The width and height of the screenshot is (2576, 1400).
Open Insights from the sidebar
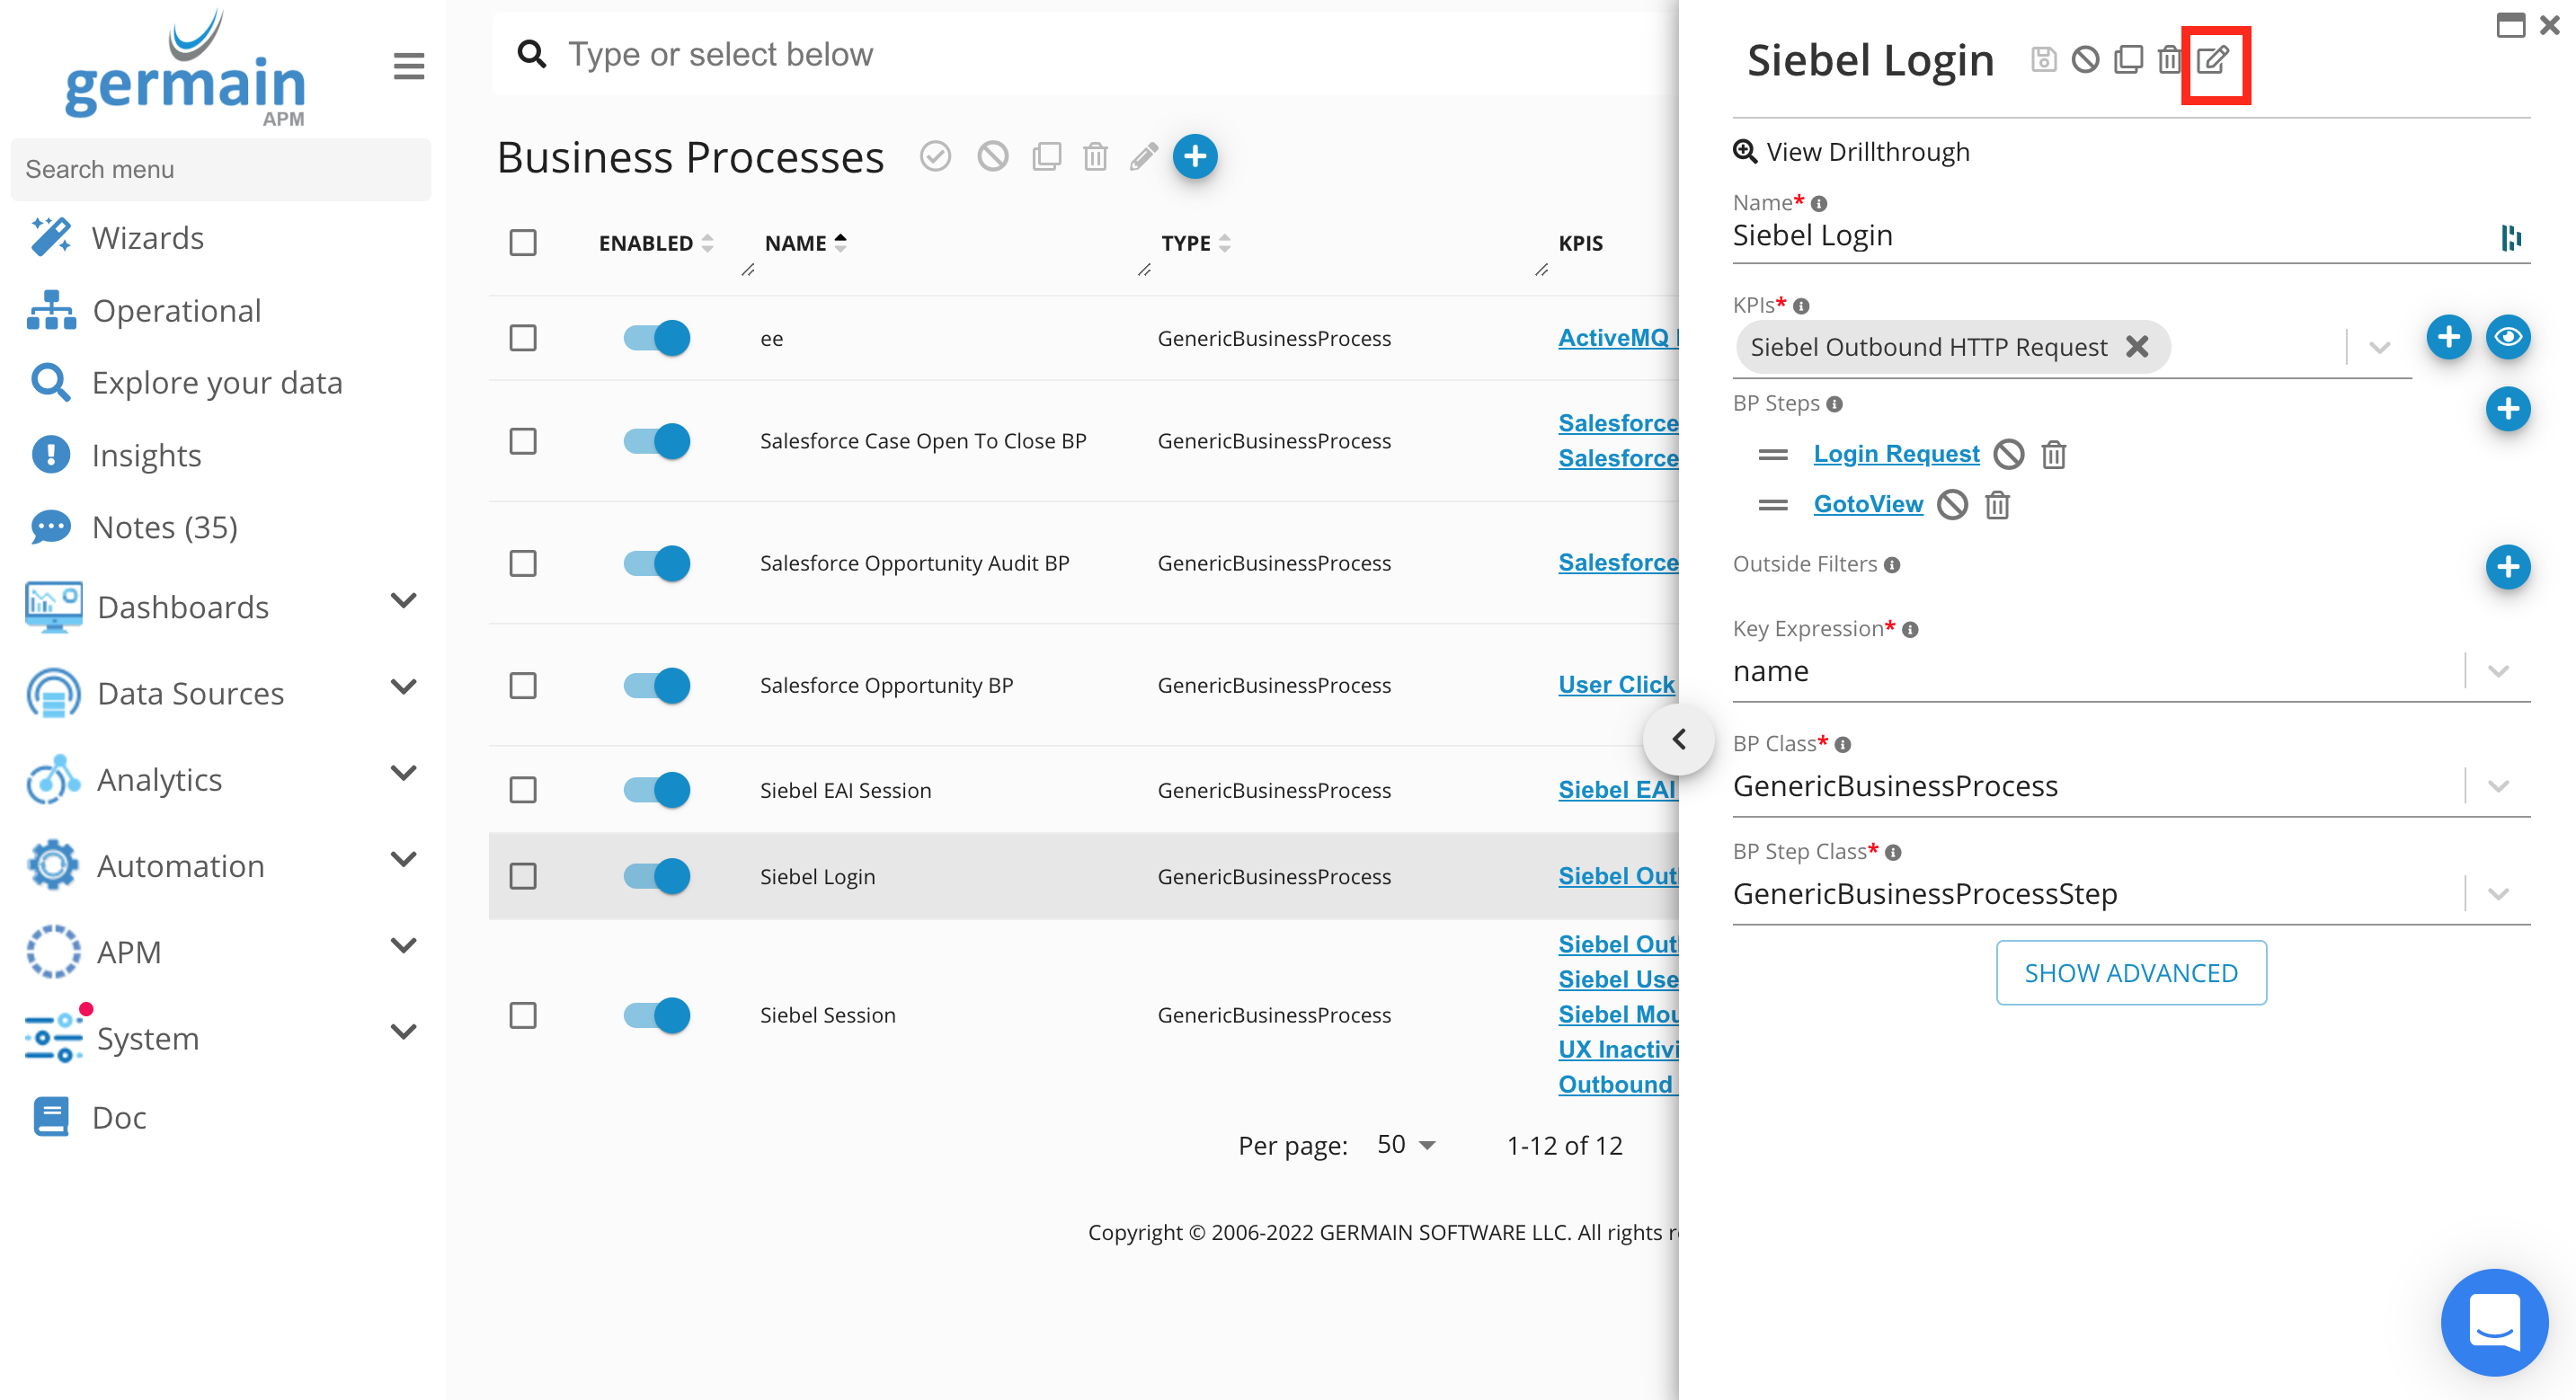(x=146, y=455)
